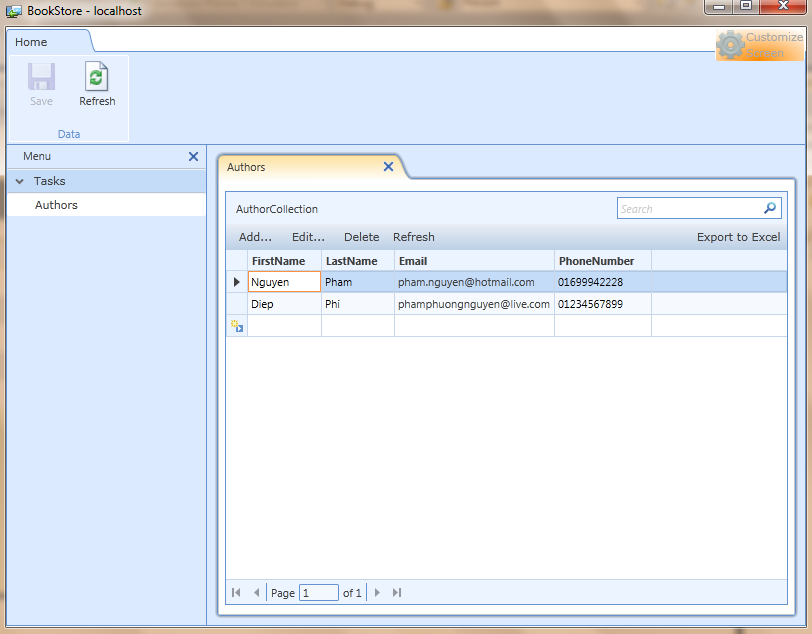Delete the selected author

click(x=361, y=237)
